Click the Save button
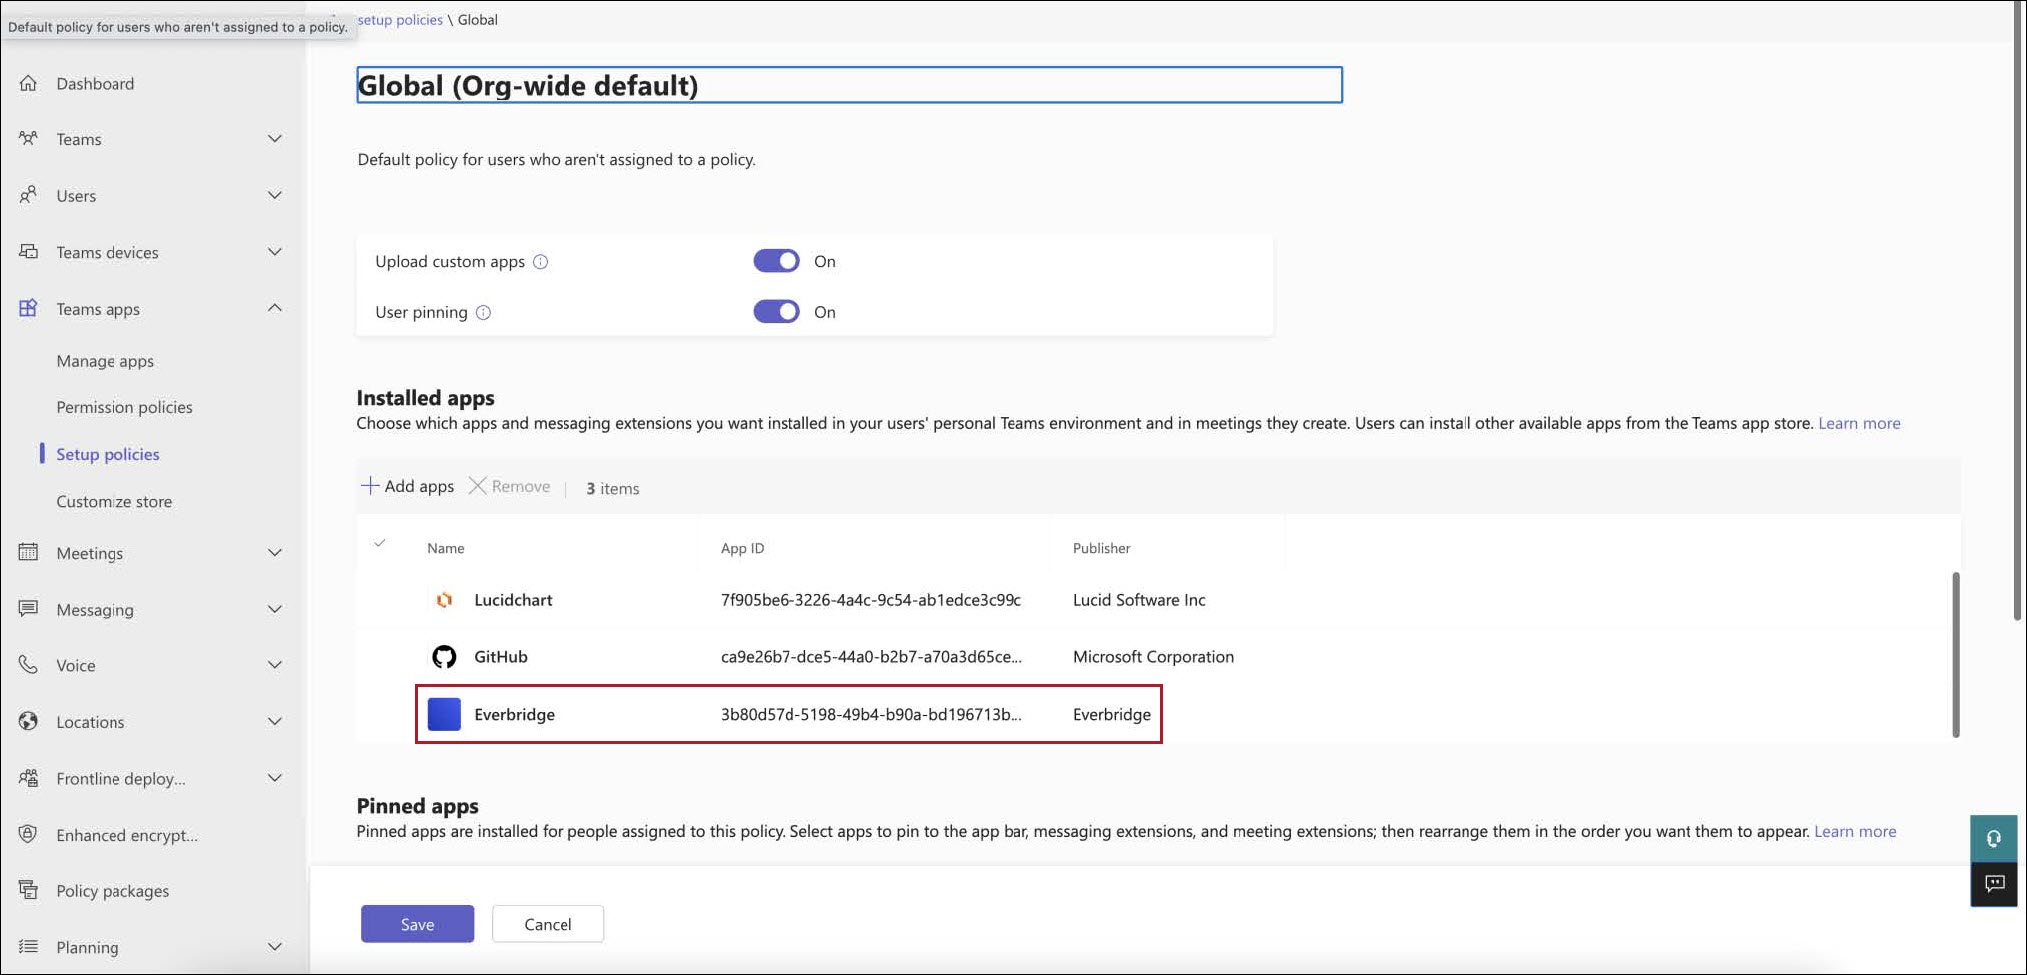The height and width of the screenshot is (975, 2027). pos(417,924)
